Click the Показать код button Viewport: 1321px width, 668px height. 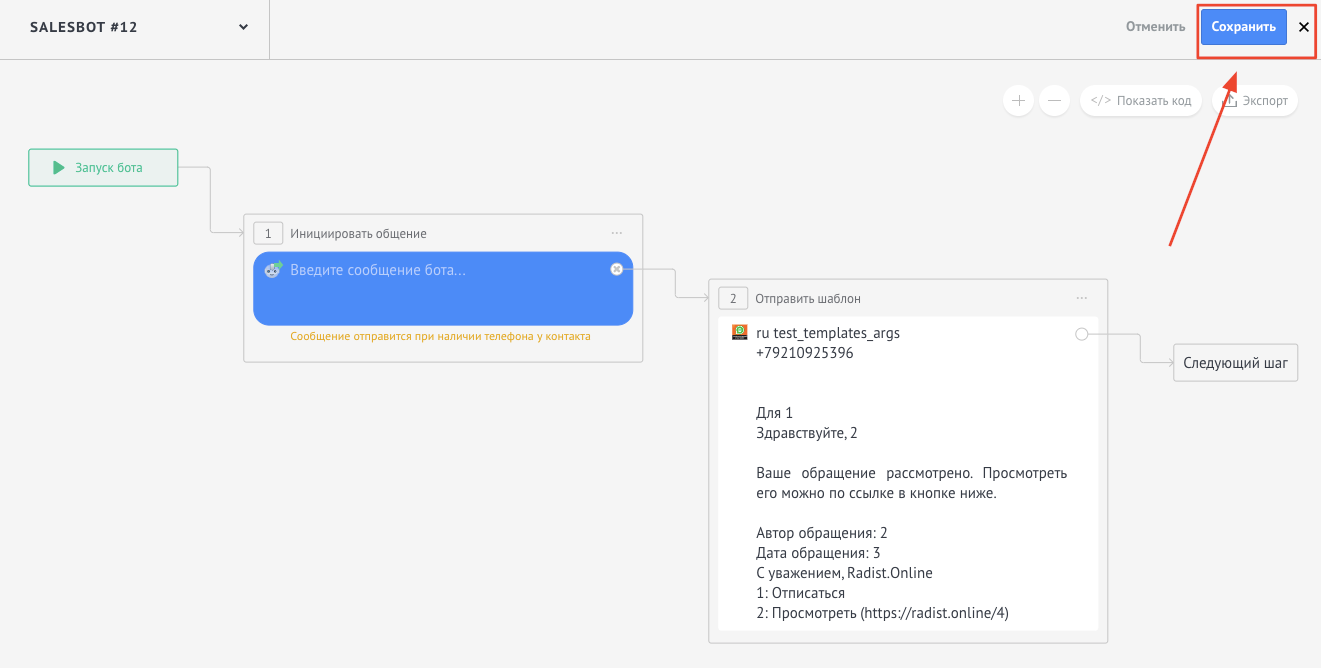(1141, 100)
